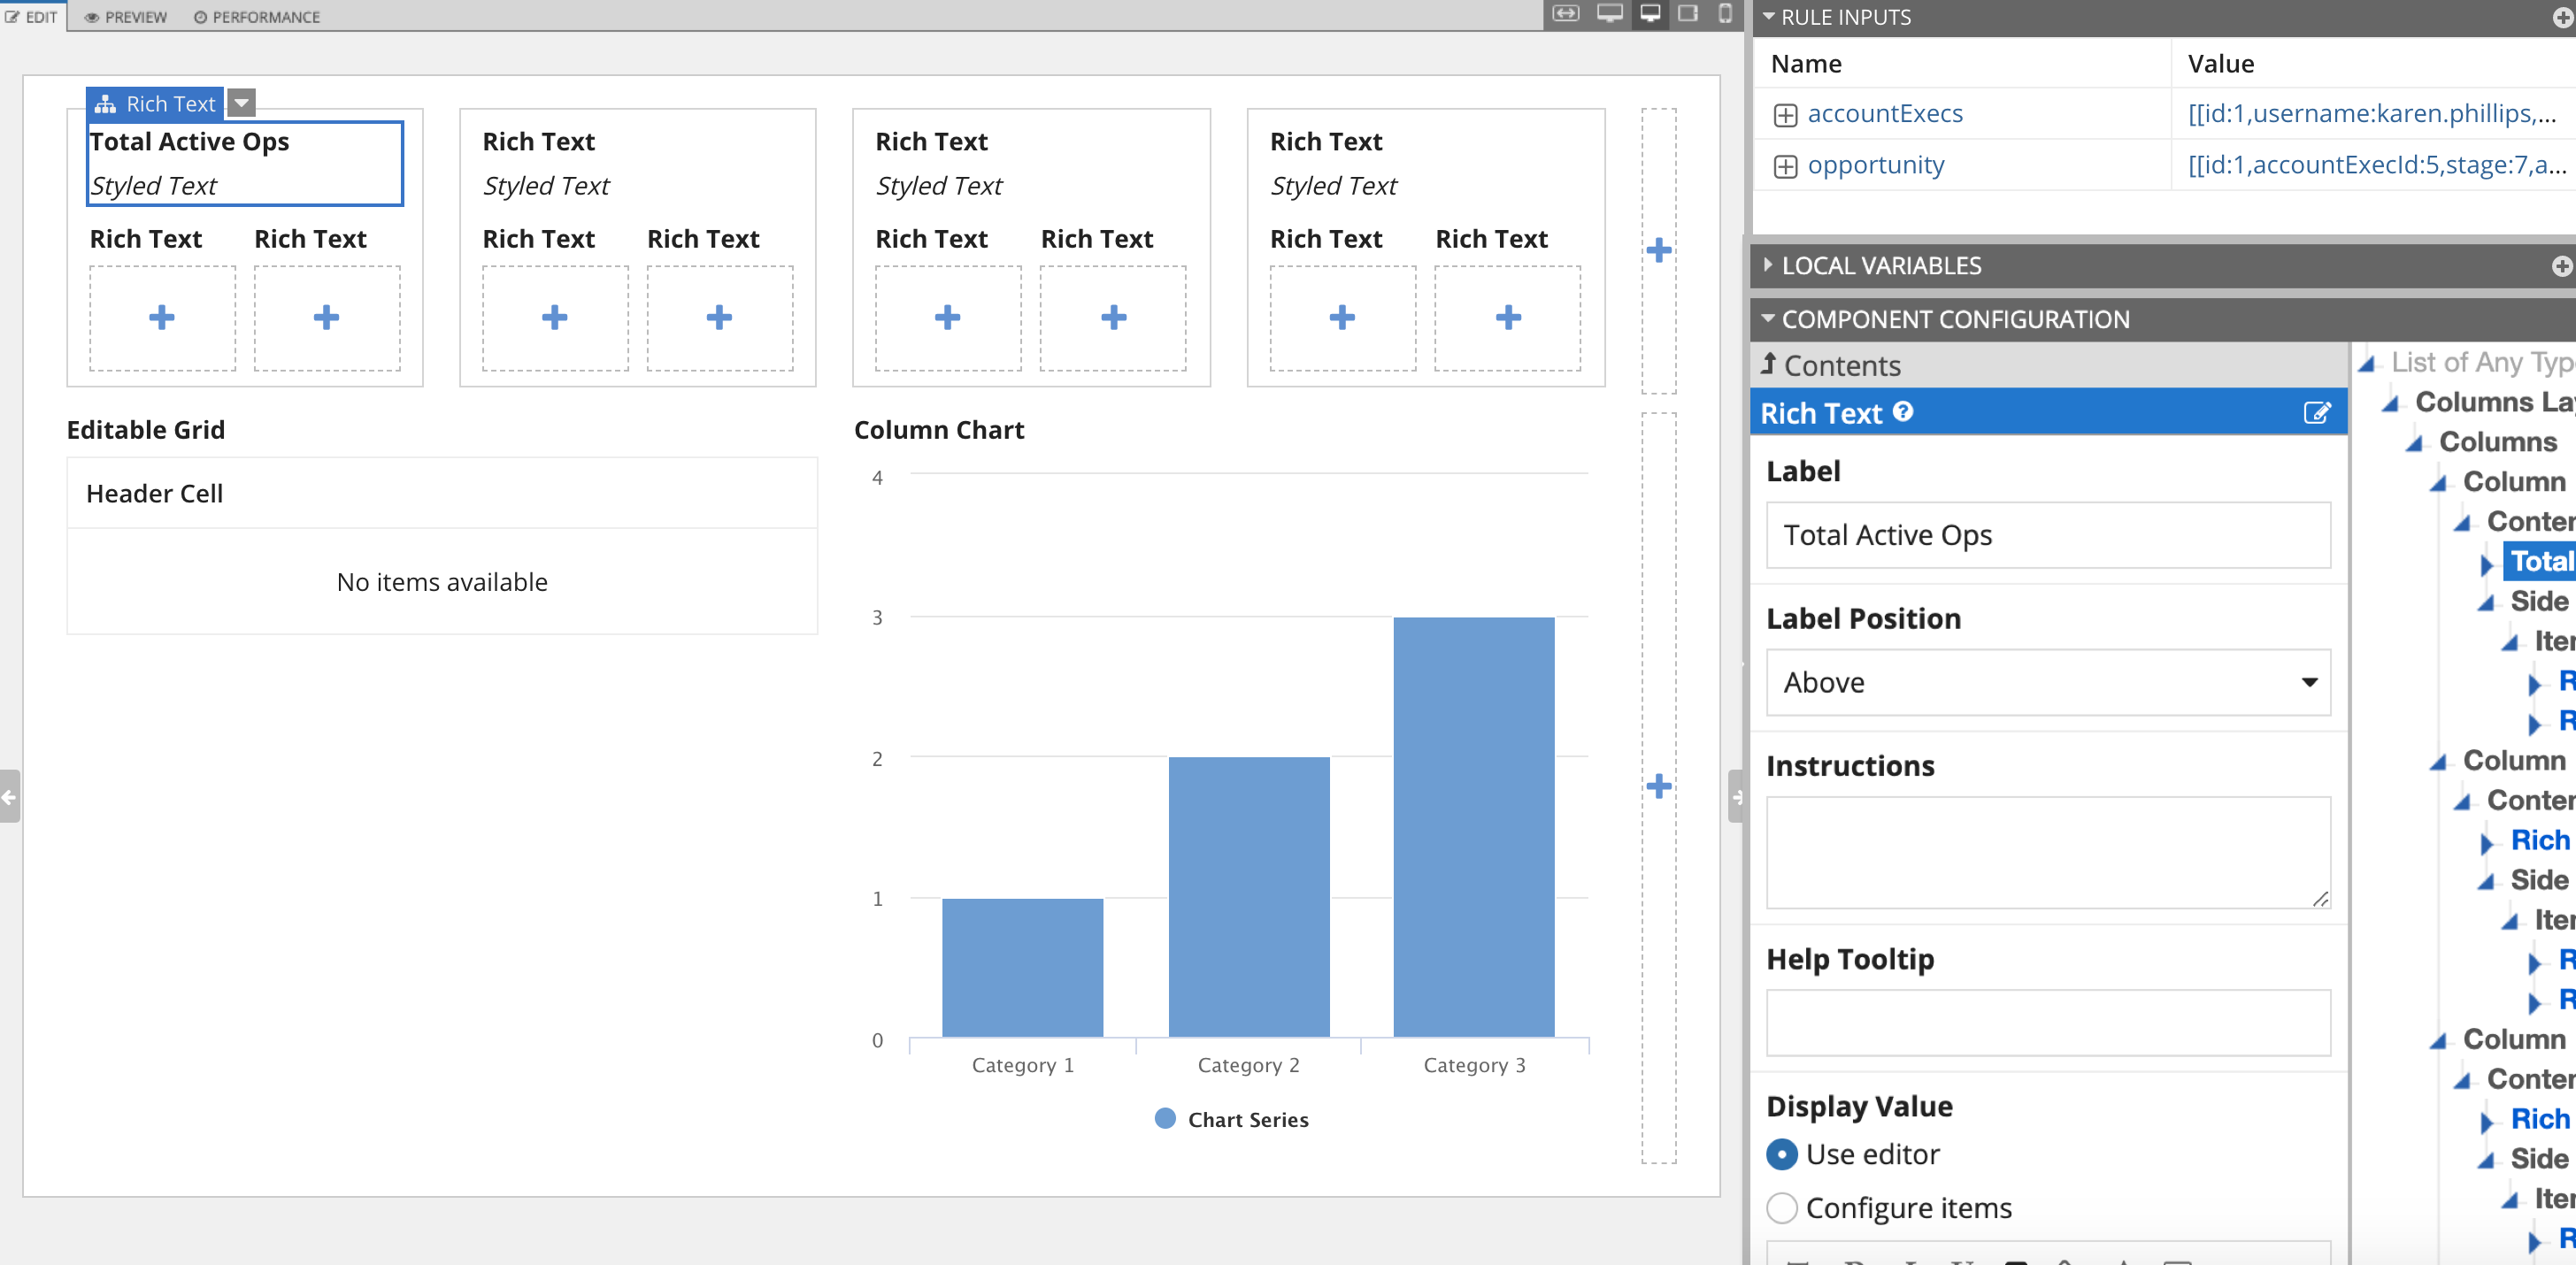Select the Editable Grid label
Viewport: 2576px width, 1265px height.
pyautogui.click(x=146, y=429)
